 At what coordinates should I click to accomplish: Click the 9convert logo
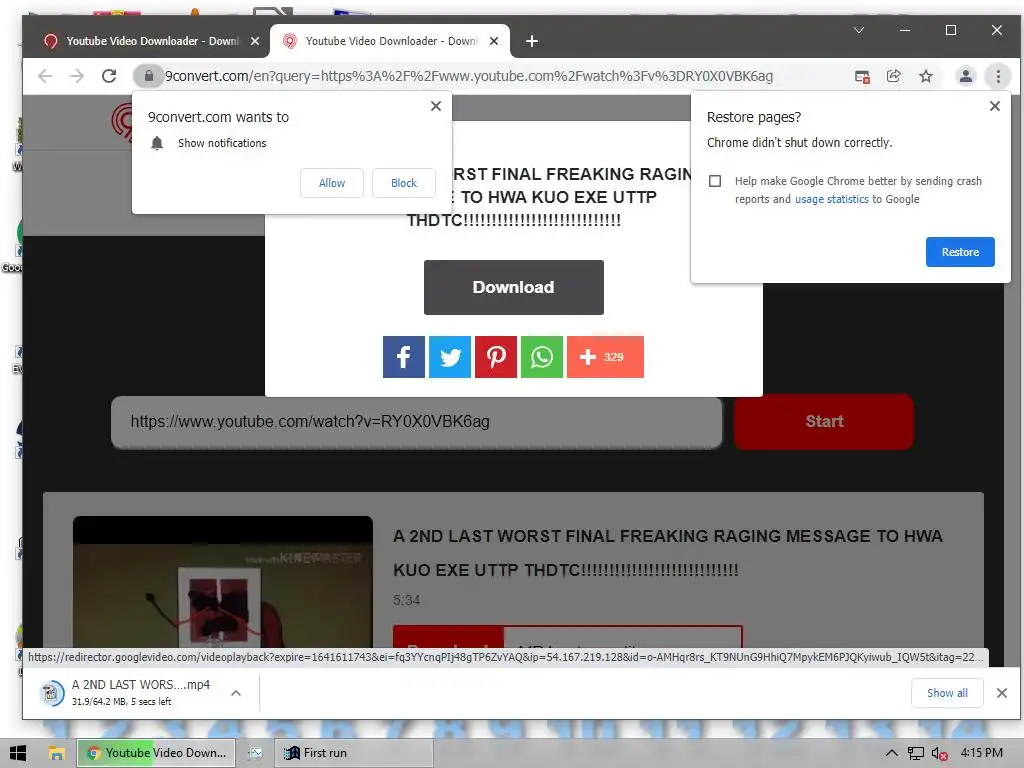[123, 121]
